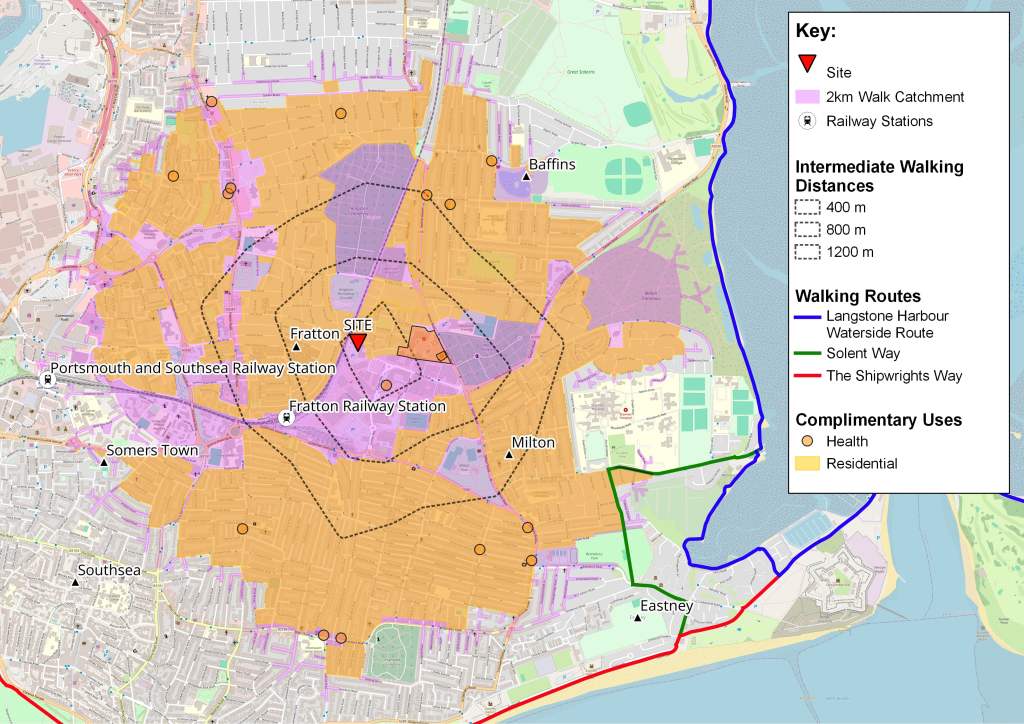Screen dimensions: 1024x724
Task: Click the pink 2km Walk Catchment swatch
Action: coord(807,97)
